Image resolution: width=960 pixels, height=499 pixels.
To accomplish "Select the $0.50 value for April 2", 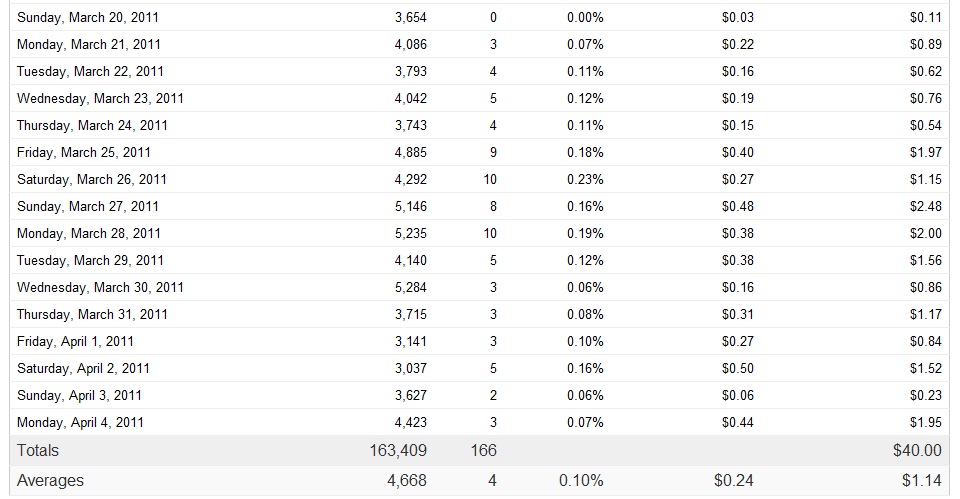I will point(738,369).
